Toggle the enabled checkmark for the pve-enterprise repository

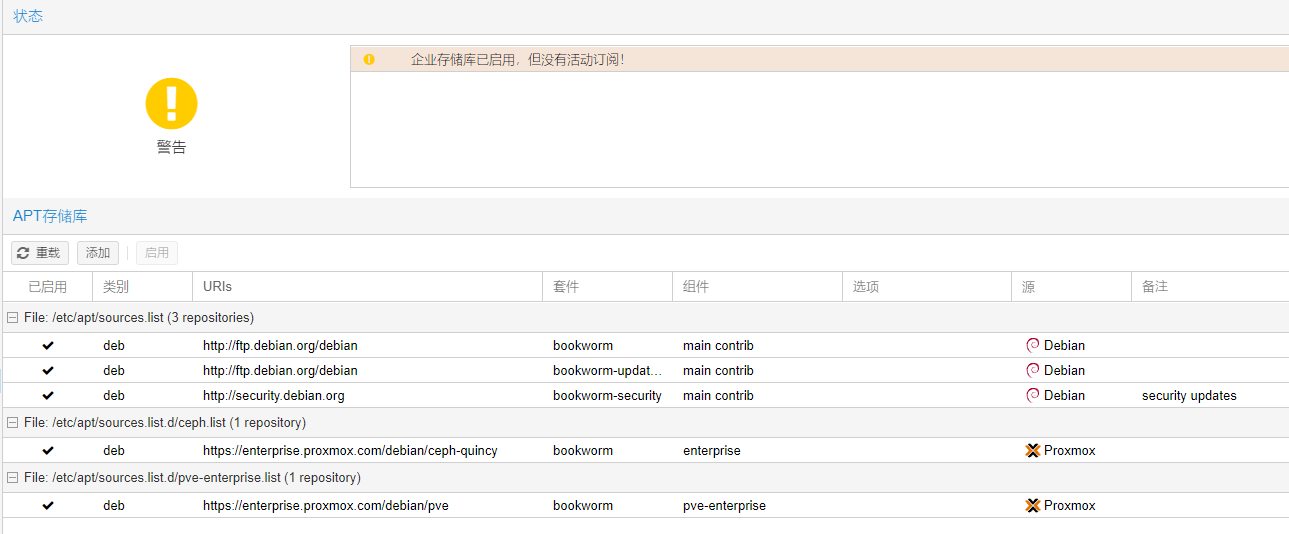pos(48,505)
